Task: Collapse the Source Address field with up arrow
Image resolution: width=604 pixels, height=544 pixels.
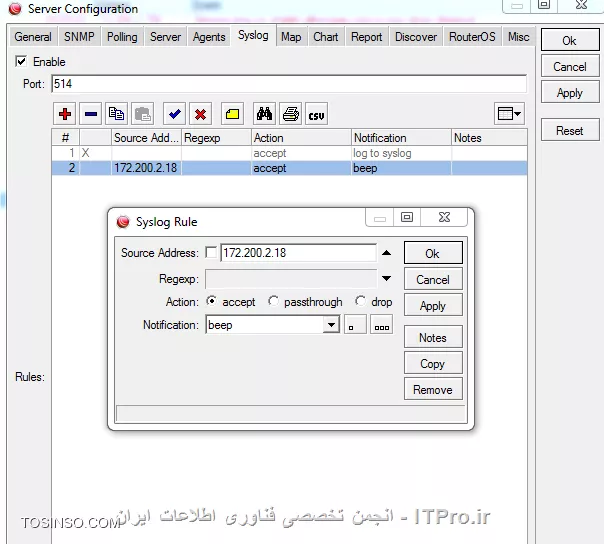Action: (x=386, y=253)
